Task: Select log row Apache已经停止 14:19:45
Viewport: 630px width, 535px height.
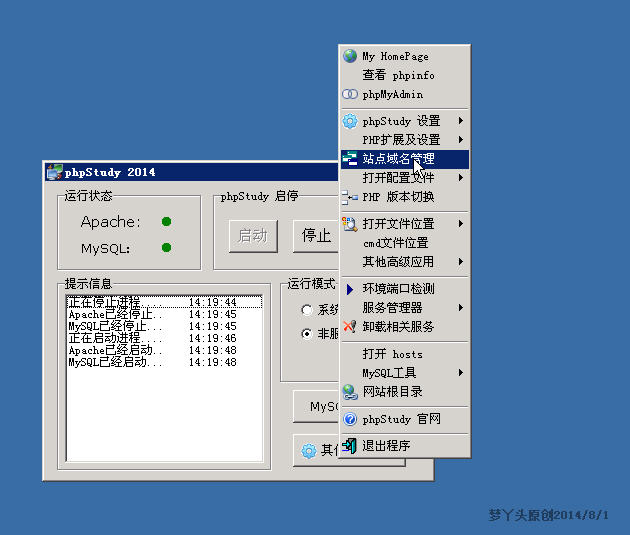Action: 164,314
